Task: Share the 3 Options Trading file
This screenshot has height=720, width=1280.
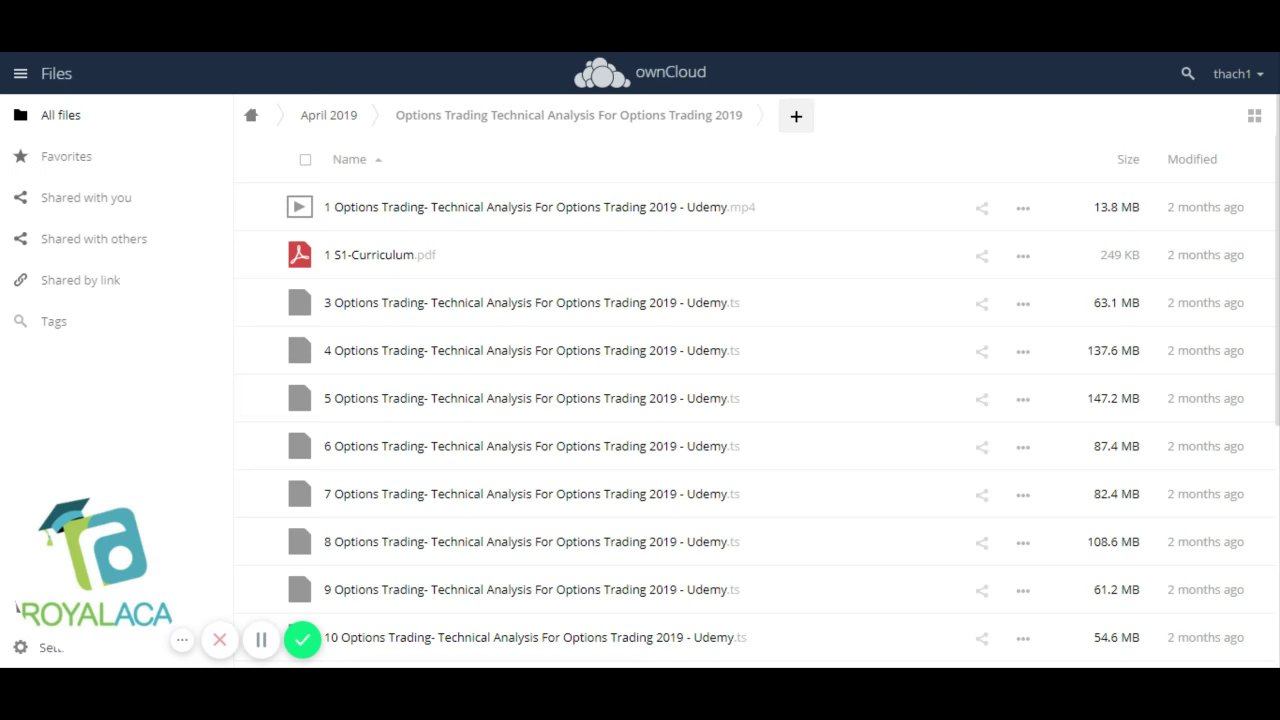Action: coord(982,304)
